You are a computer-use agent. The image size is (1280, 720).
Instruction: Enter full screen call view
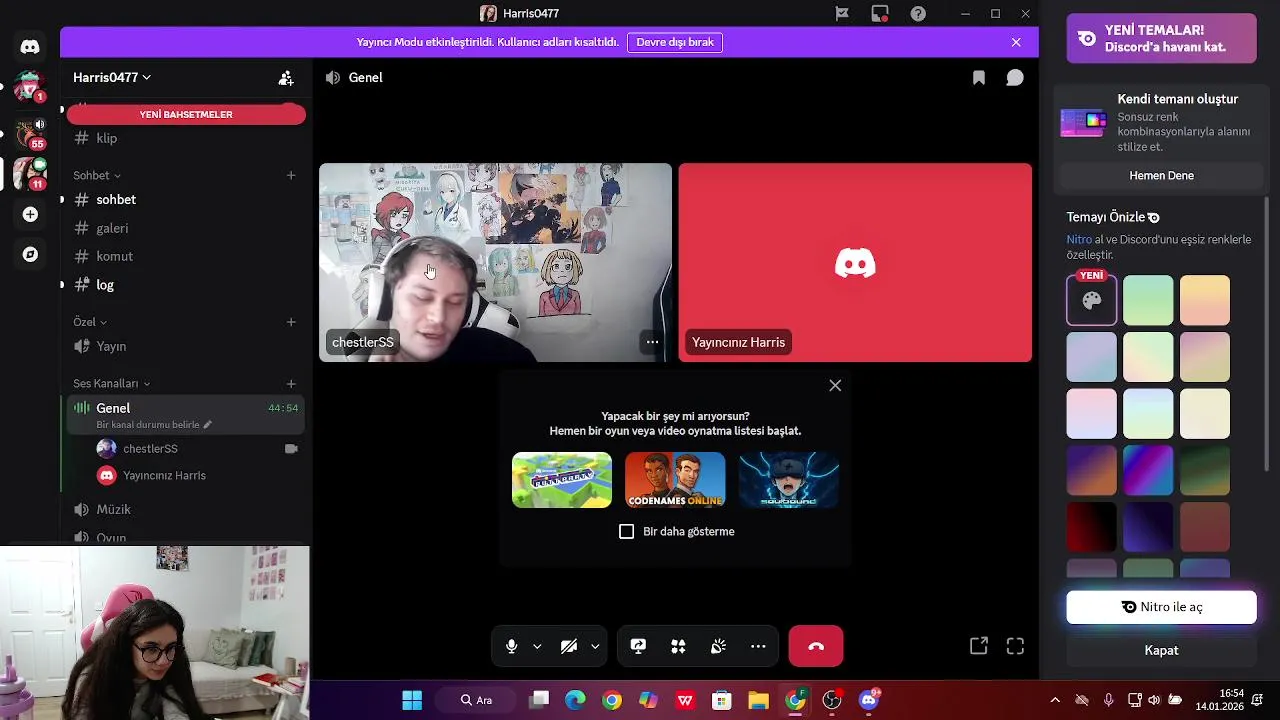point(1015,646)
